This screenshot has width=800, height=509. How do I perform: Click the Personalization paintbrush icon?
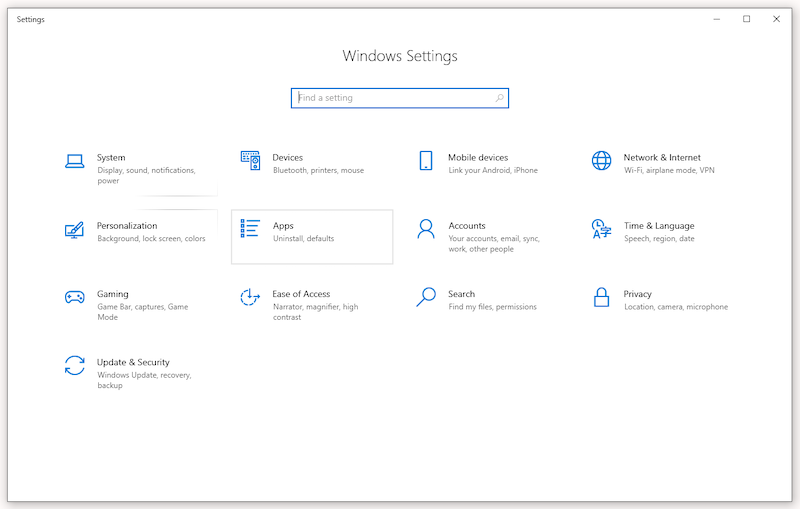[x=74, y=229]
